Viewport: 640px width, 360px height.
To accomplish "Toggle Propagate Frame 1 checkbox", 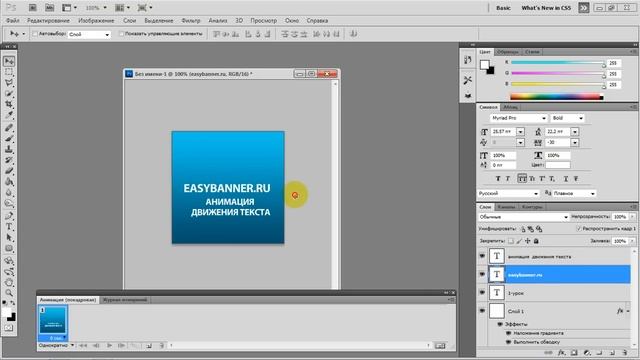I will coord(579,229).
